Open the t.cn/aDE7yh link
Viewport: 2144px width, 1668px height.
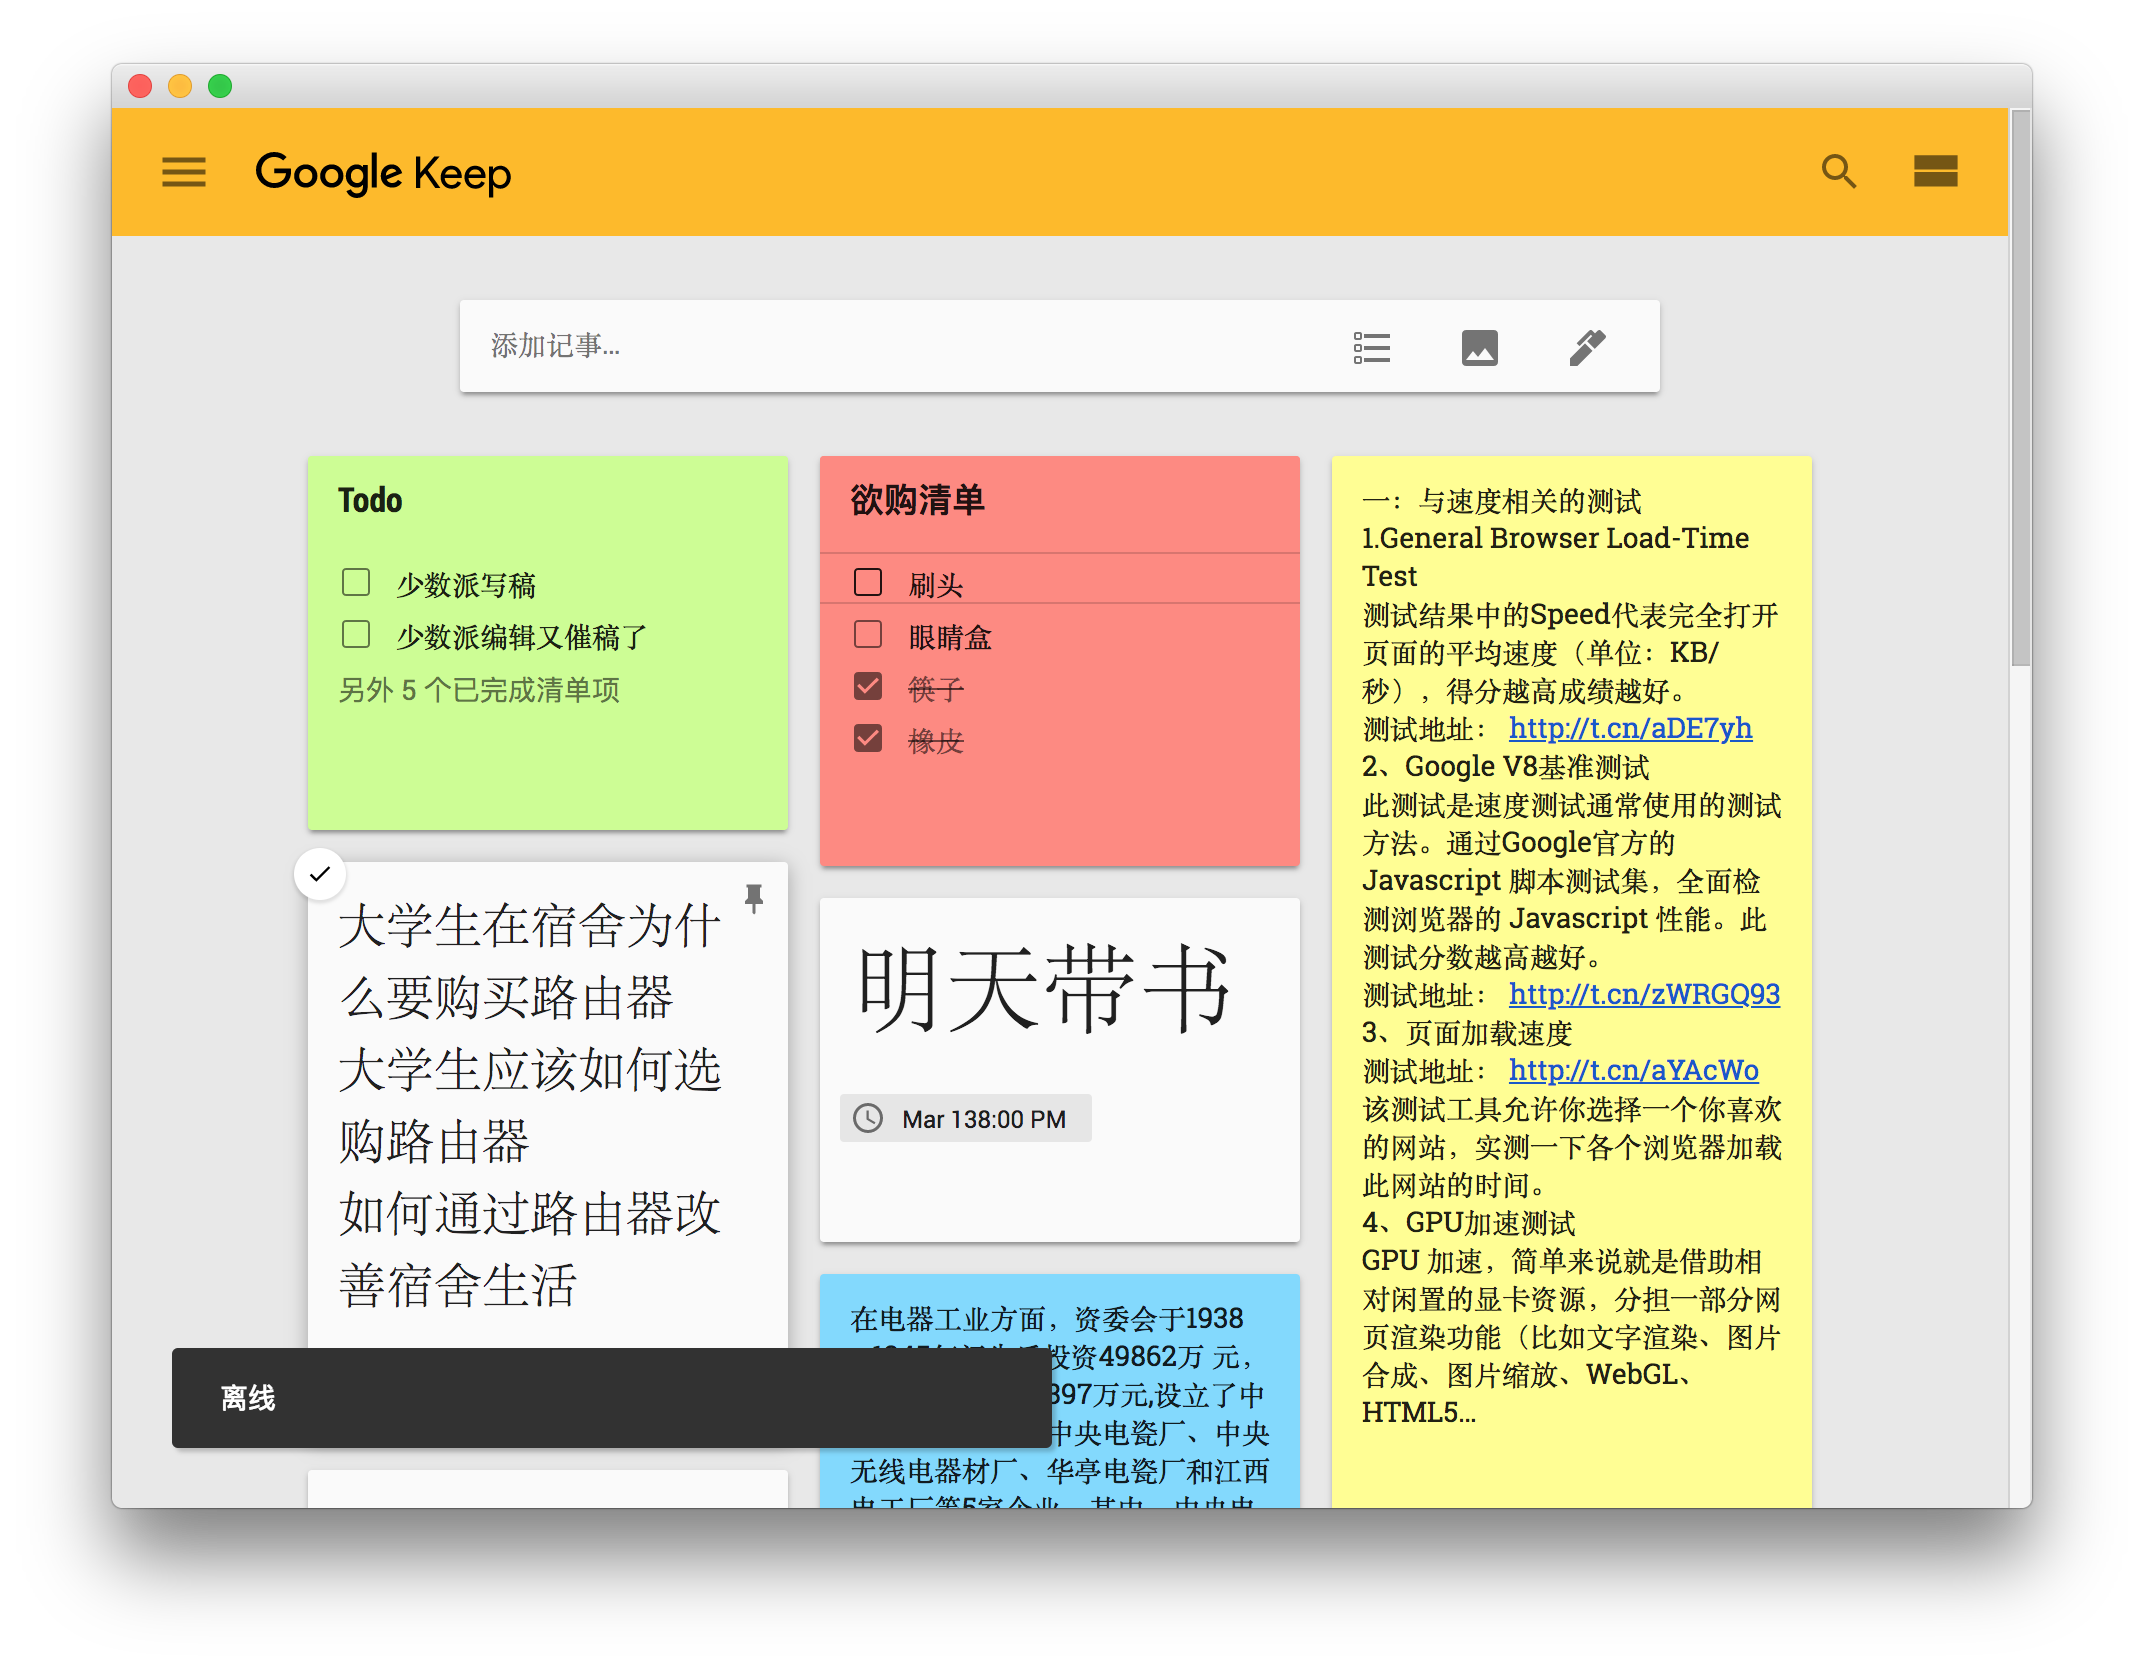pos(1630,728)
